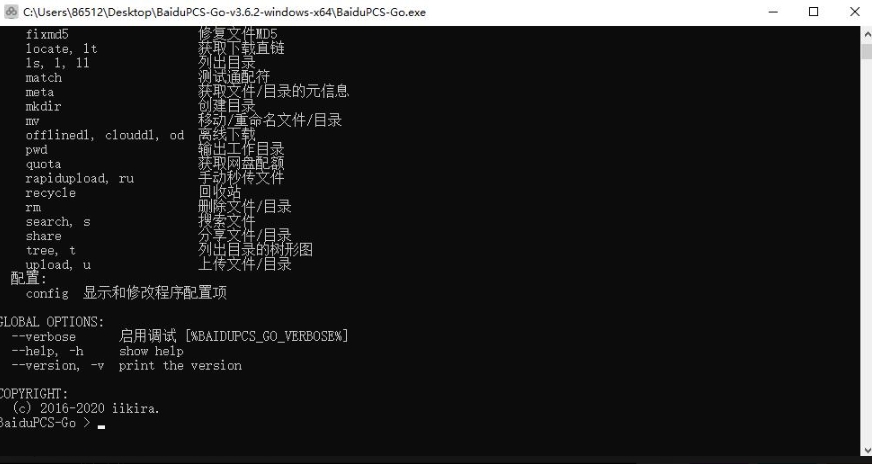The width and height of the screenshot is (872, 464).
Task: Click the 'mv' command text
Action: 33,121
